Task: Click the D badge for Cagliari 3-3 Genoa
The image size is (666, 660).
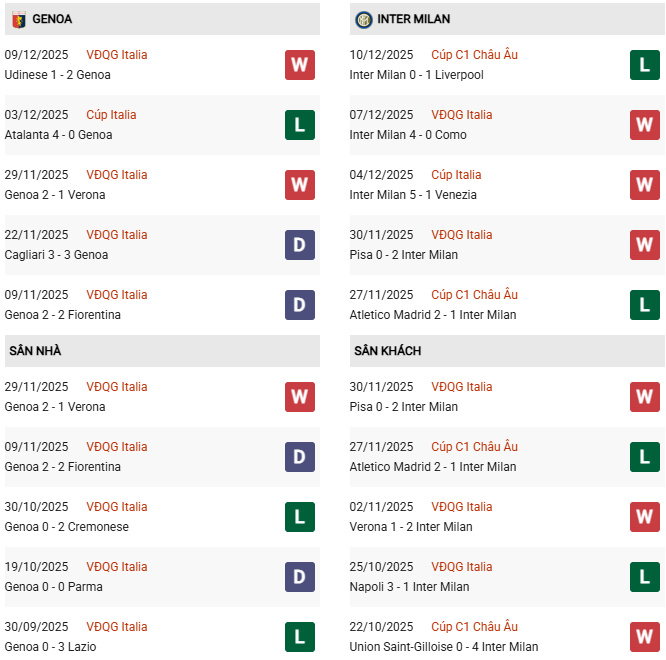Action: 299,245
